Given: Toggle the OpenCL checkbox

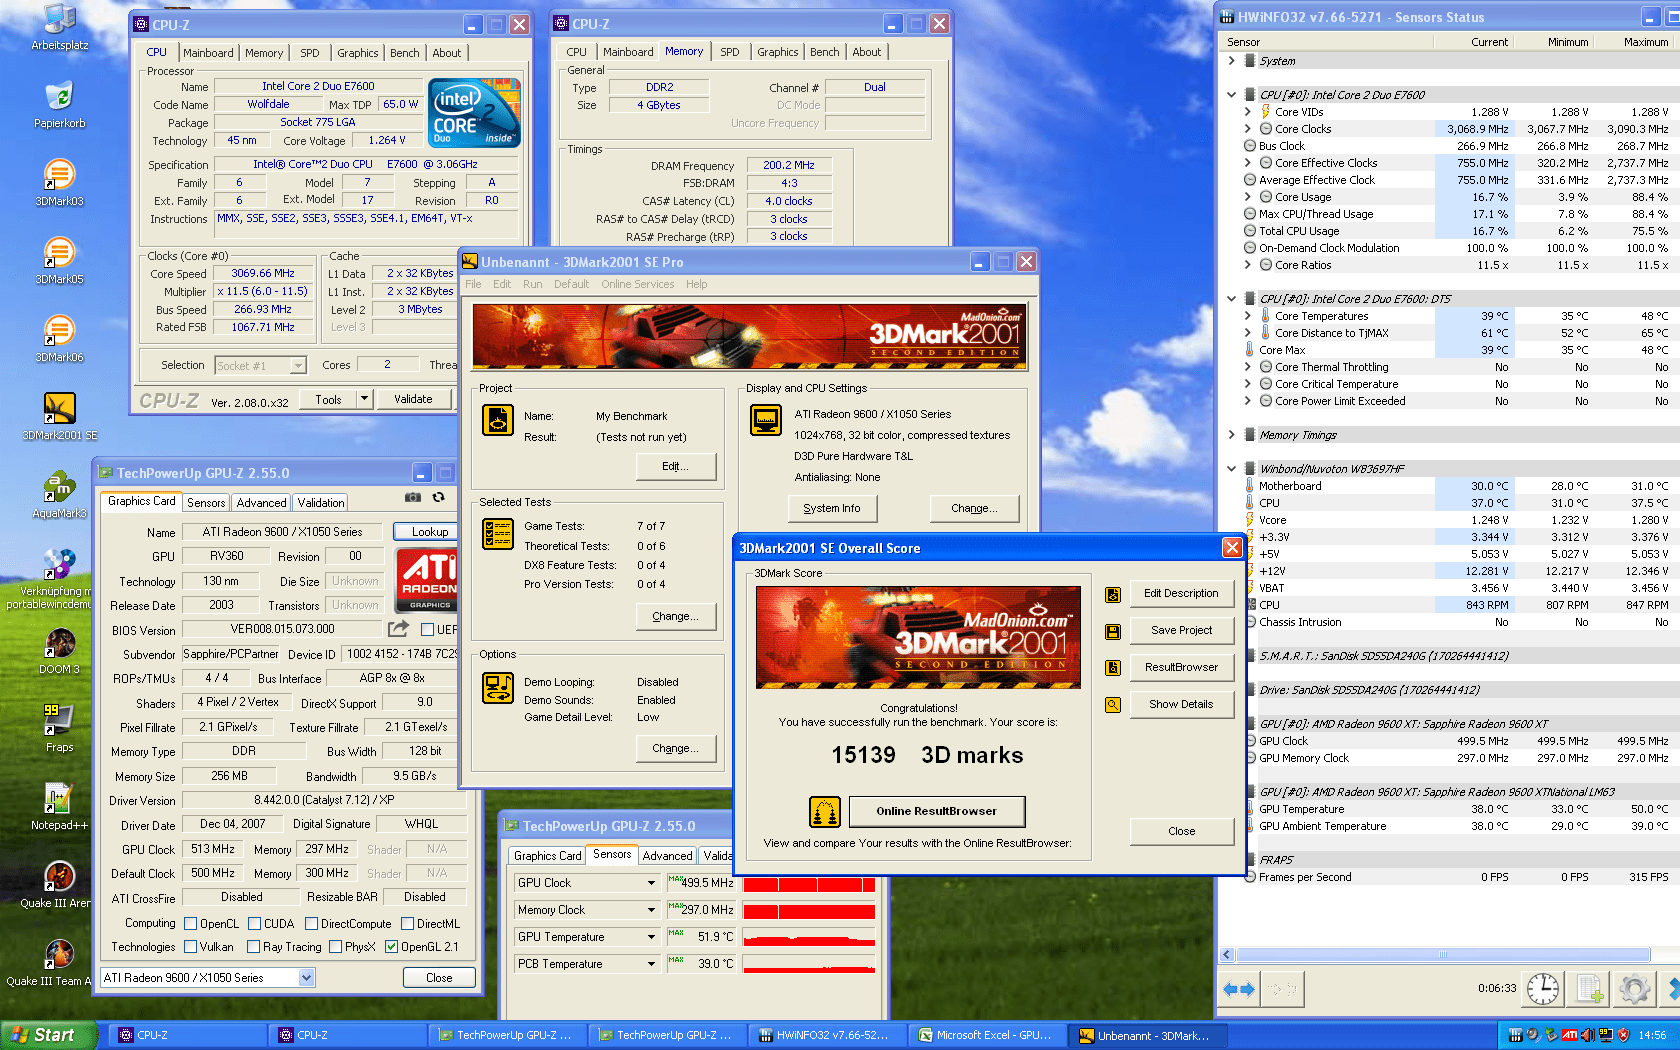Looking at the screenshot, I should (x=191, y=924).
